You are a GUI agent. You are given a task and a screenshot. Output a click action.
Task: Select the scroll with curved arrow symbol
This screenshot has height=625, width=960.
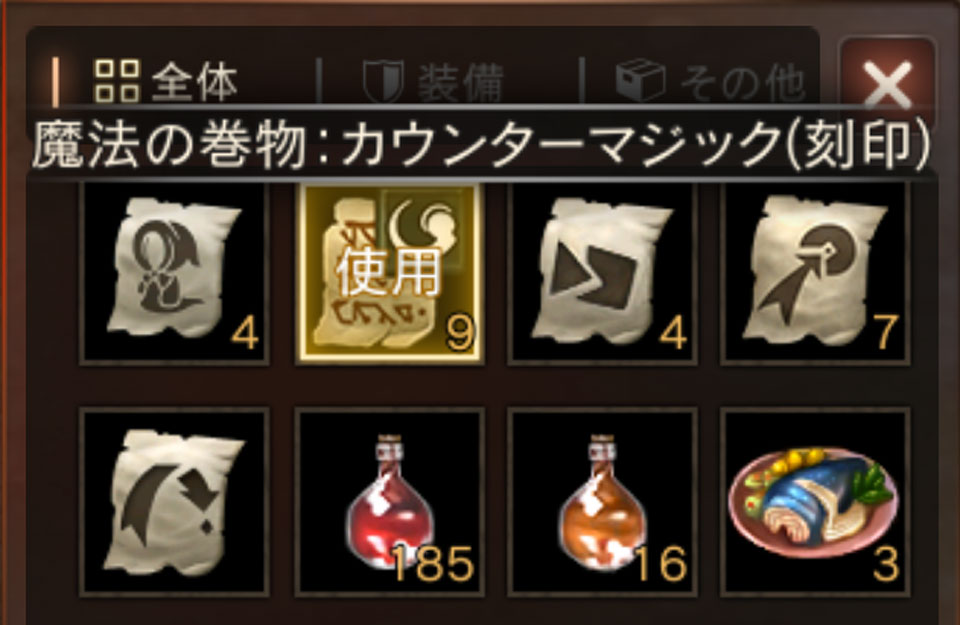coord(174,502)
